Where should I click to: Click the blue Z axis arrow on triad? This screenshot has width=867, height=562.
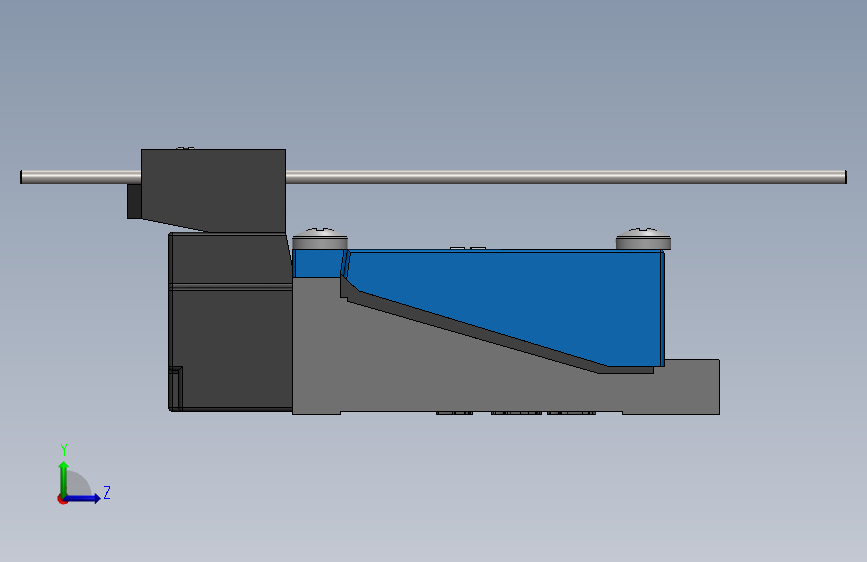tap(83, 498)
